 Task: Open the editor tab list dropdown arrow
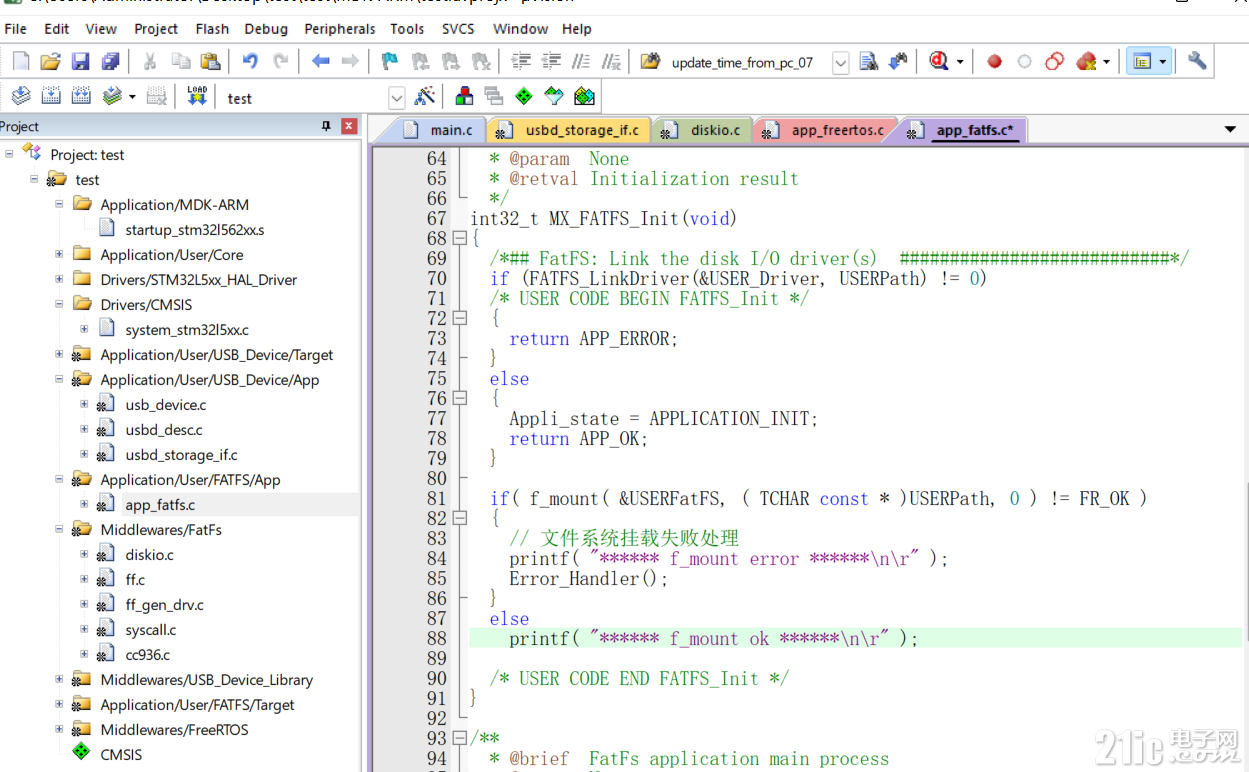coord(1230,130)
